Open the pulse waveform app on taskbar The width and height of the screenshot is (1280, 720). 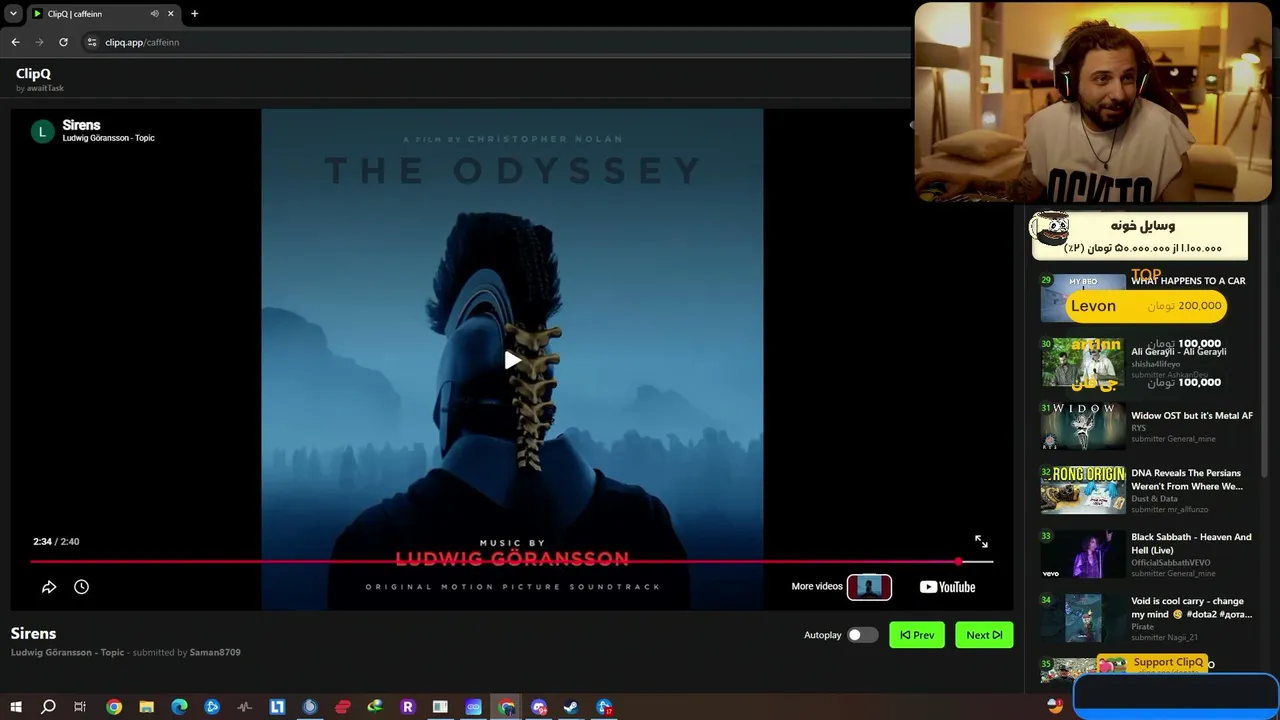(245, 707)
